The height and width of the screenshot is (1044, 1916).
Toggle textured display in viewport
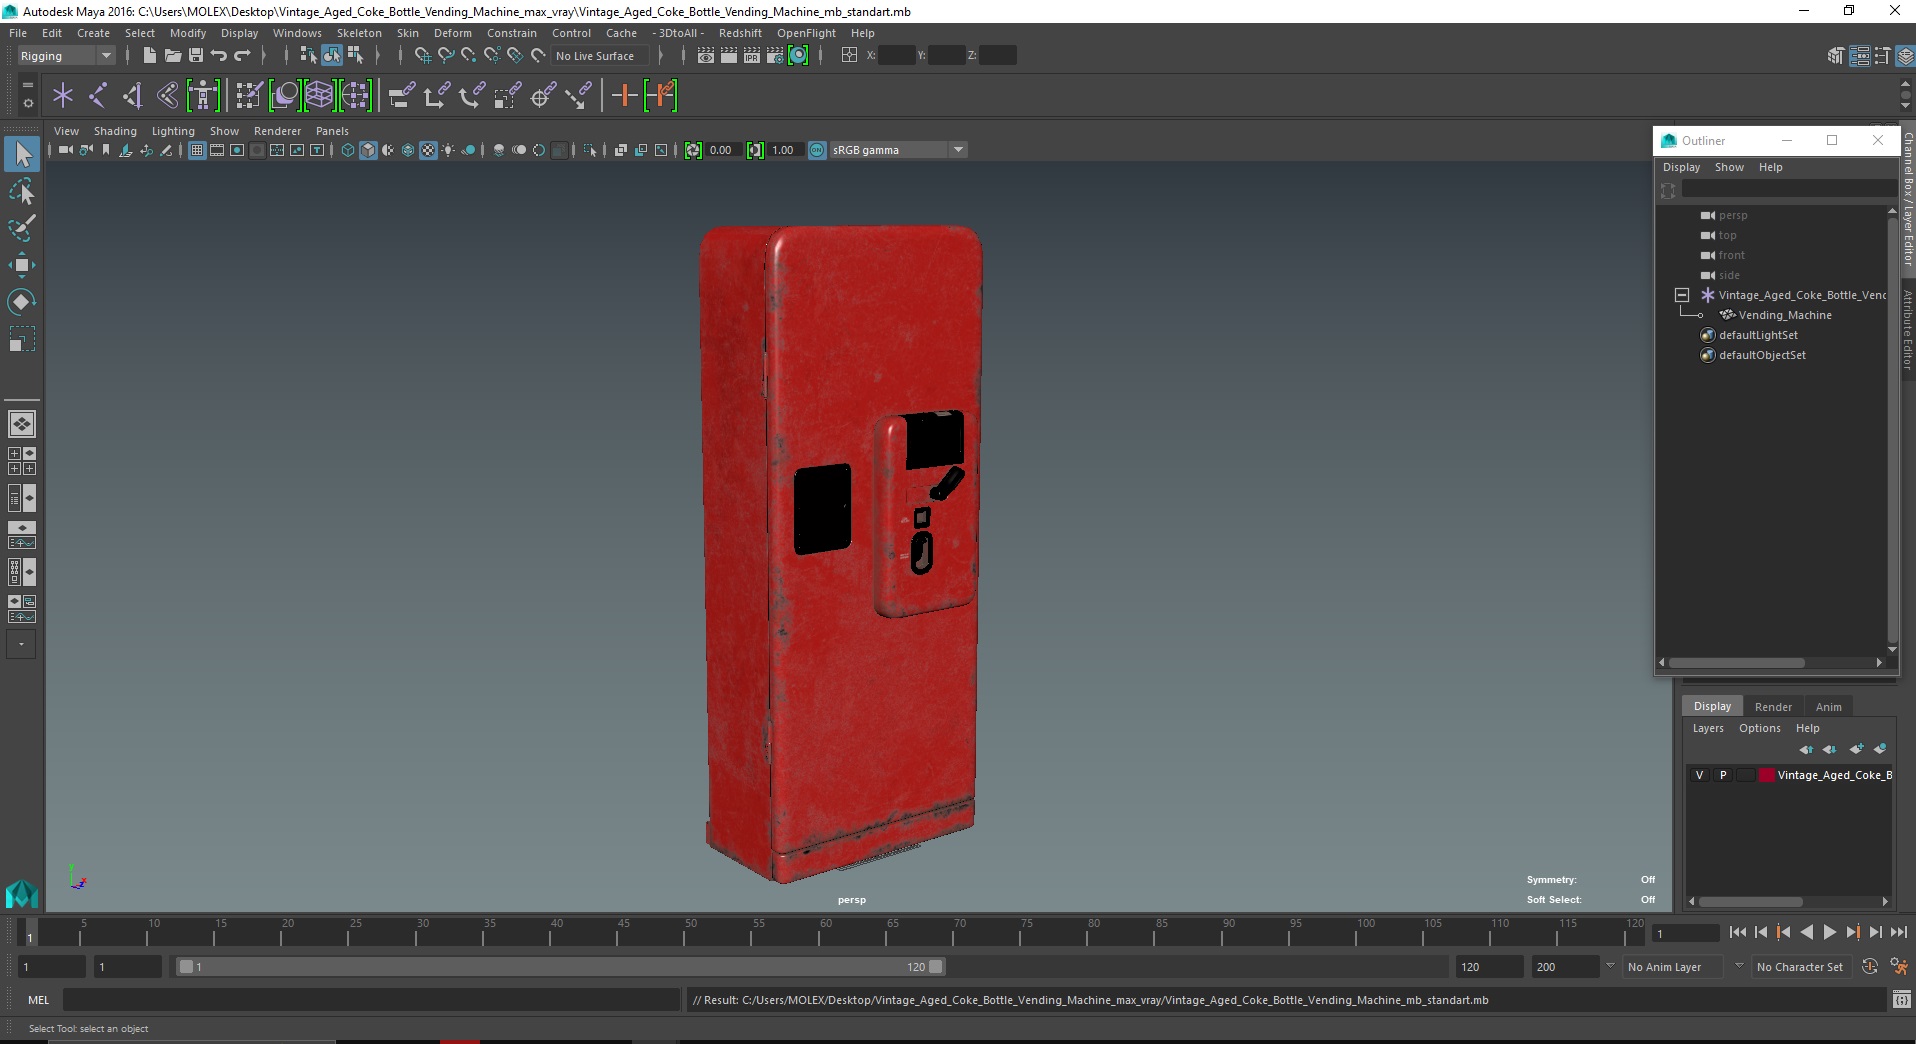(428, 150)
